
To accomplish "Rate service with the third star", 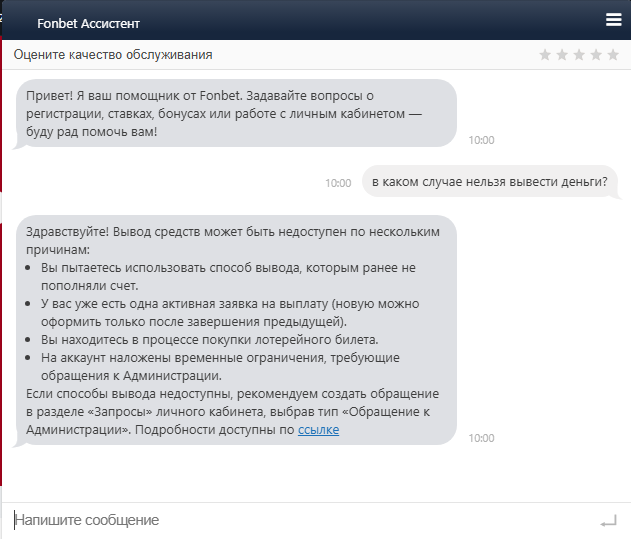I will tap(579, 54).
